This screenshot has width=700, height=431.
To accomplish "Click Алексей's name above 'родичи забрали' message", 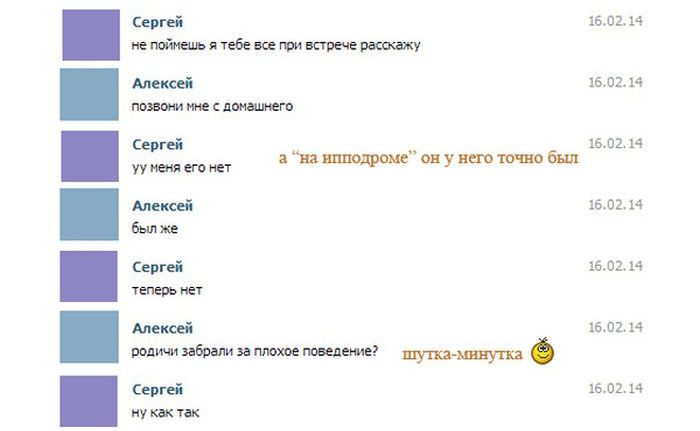I will [x=162, y=328].
